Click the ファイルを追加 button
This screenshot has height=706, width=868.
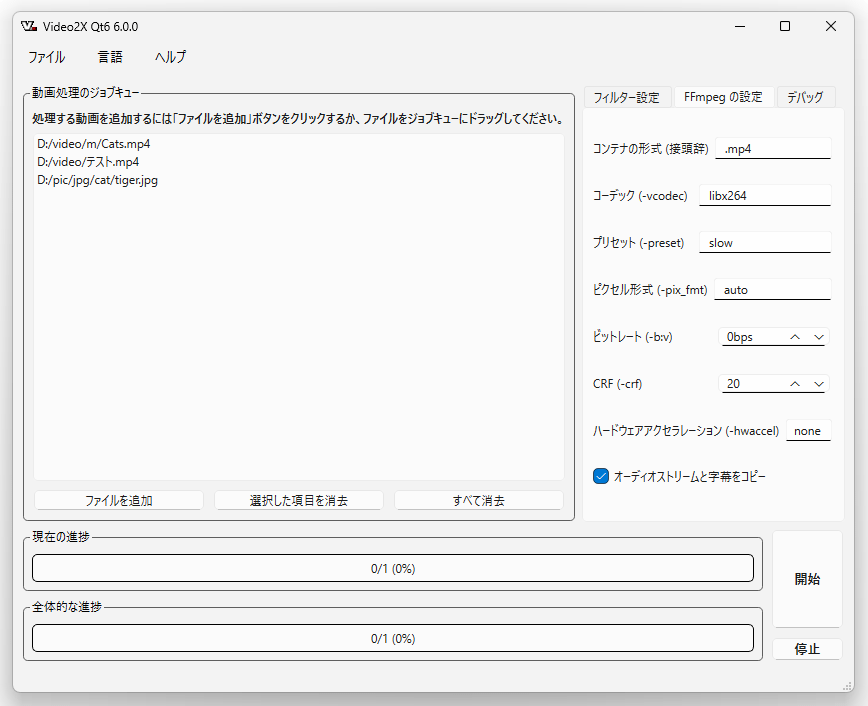[118, 501]
